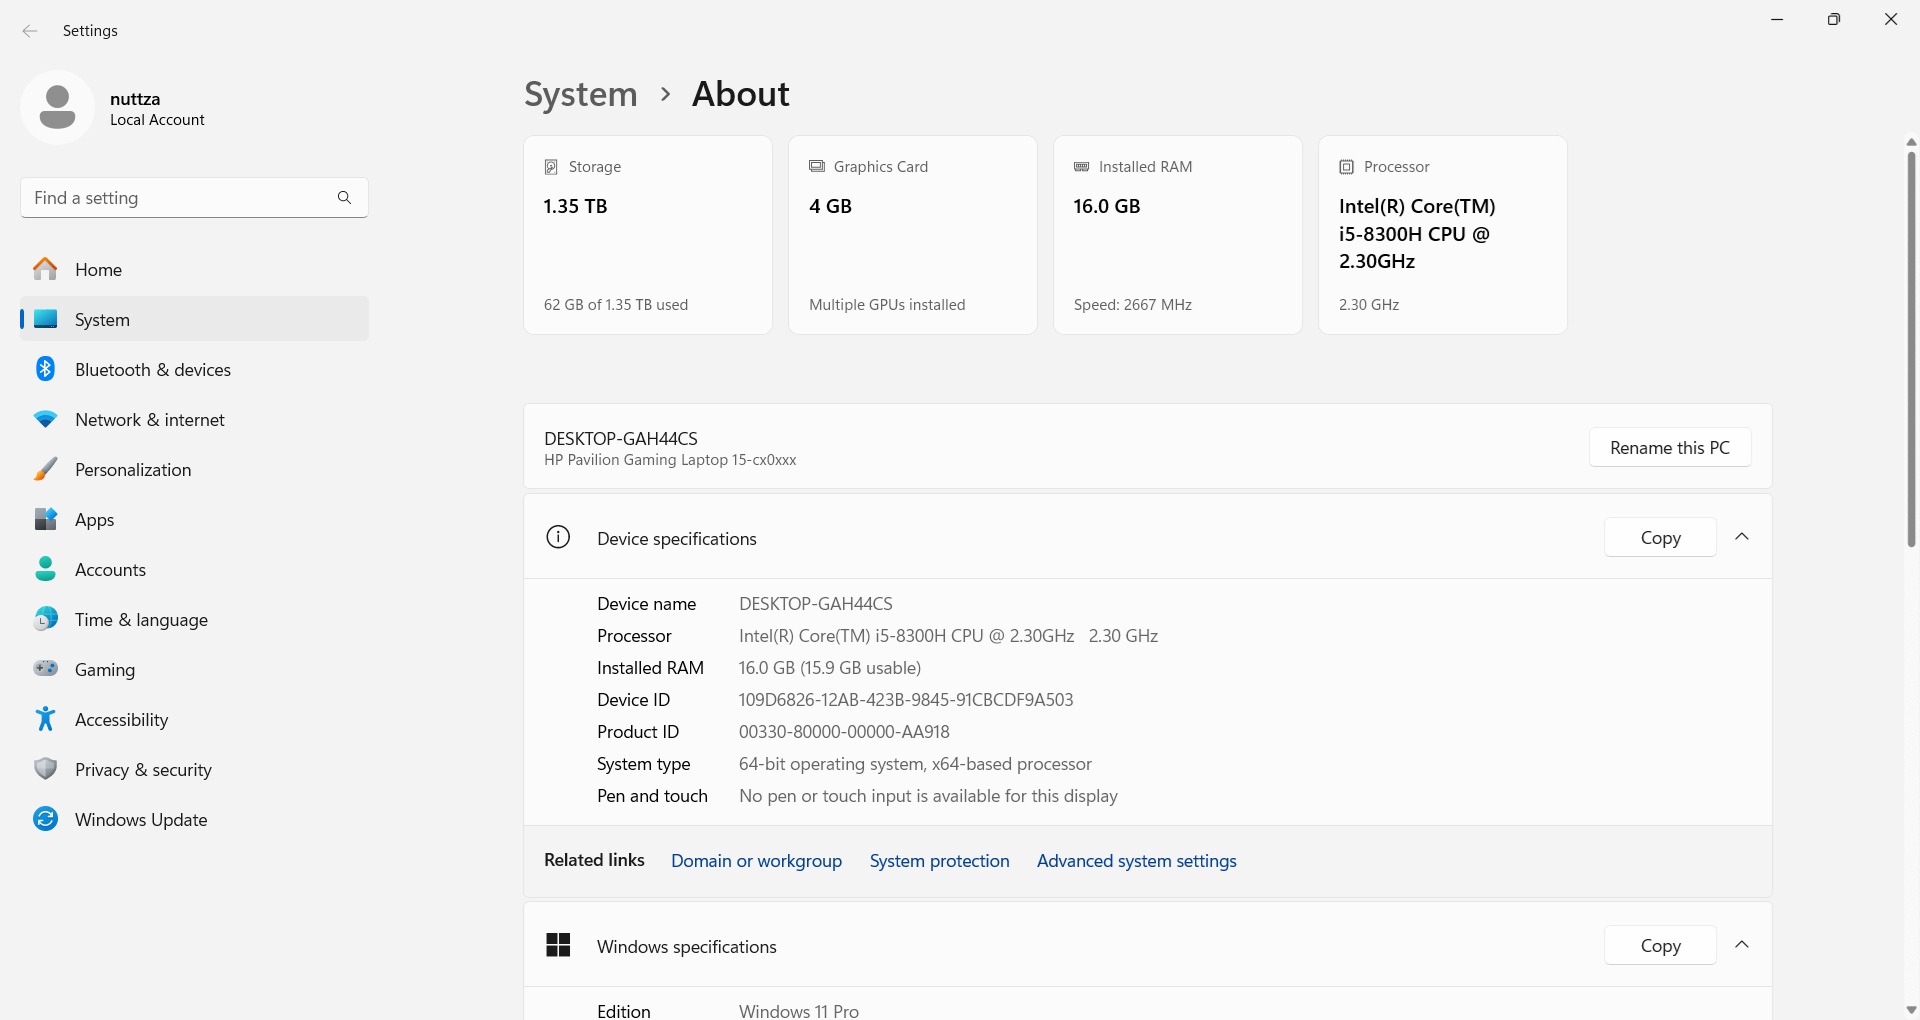Click System in the breadcrumb
Viewport: 1920px width, 1020px height.
point(581,94)
